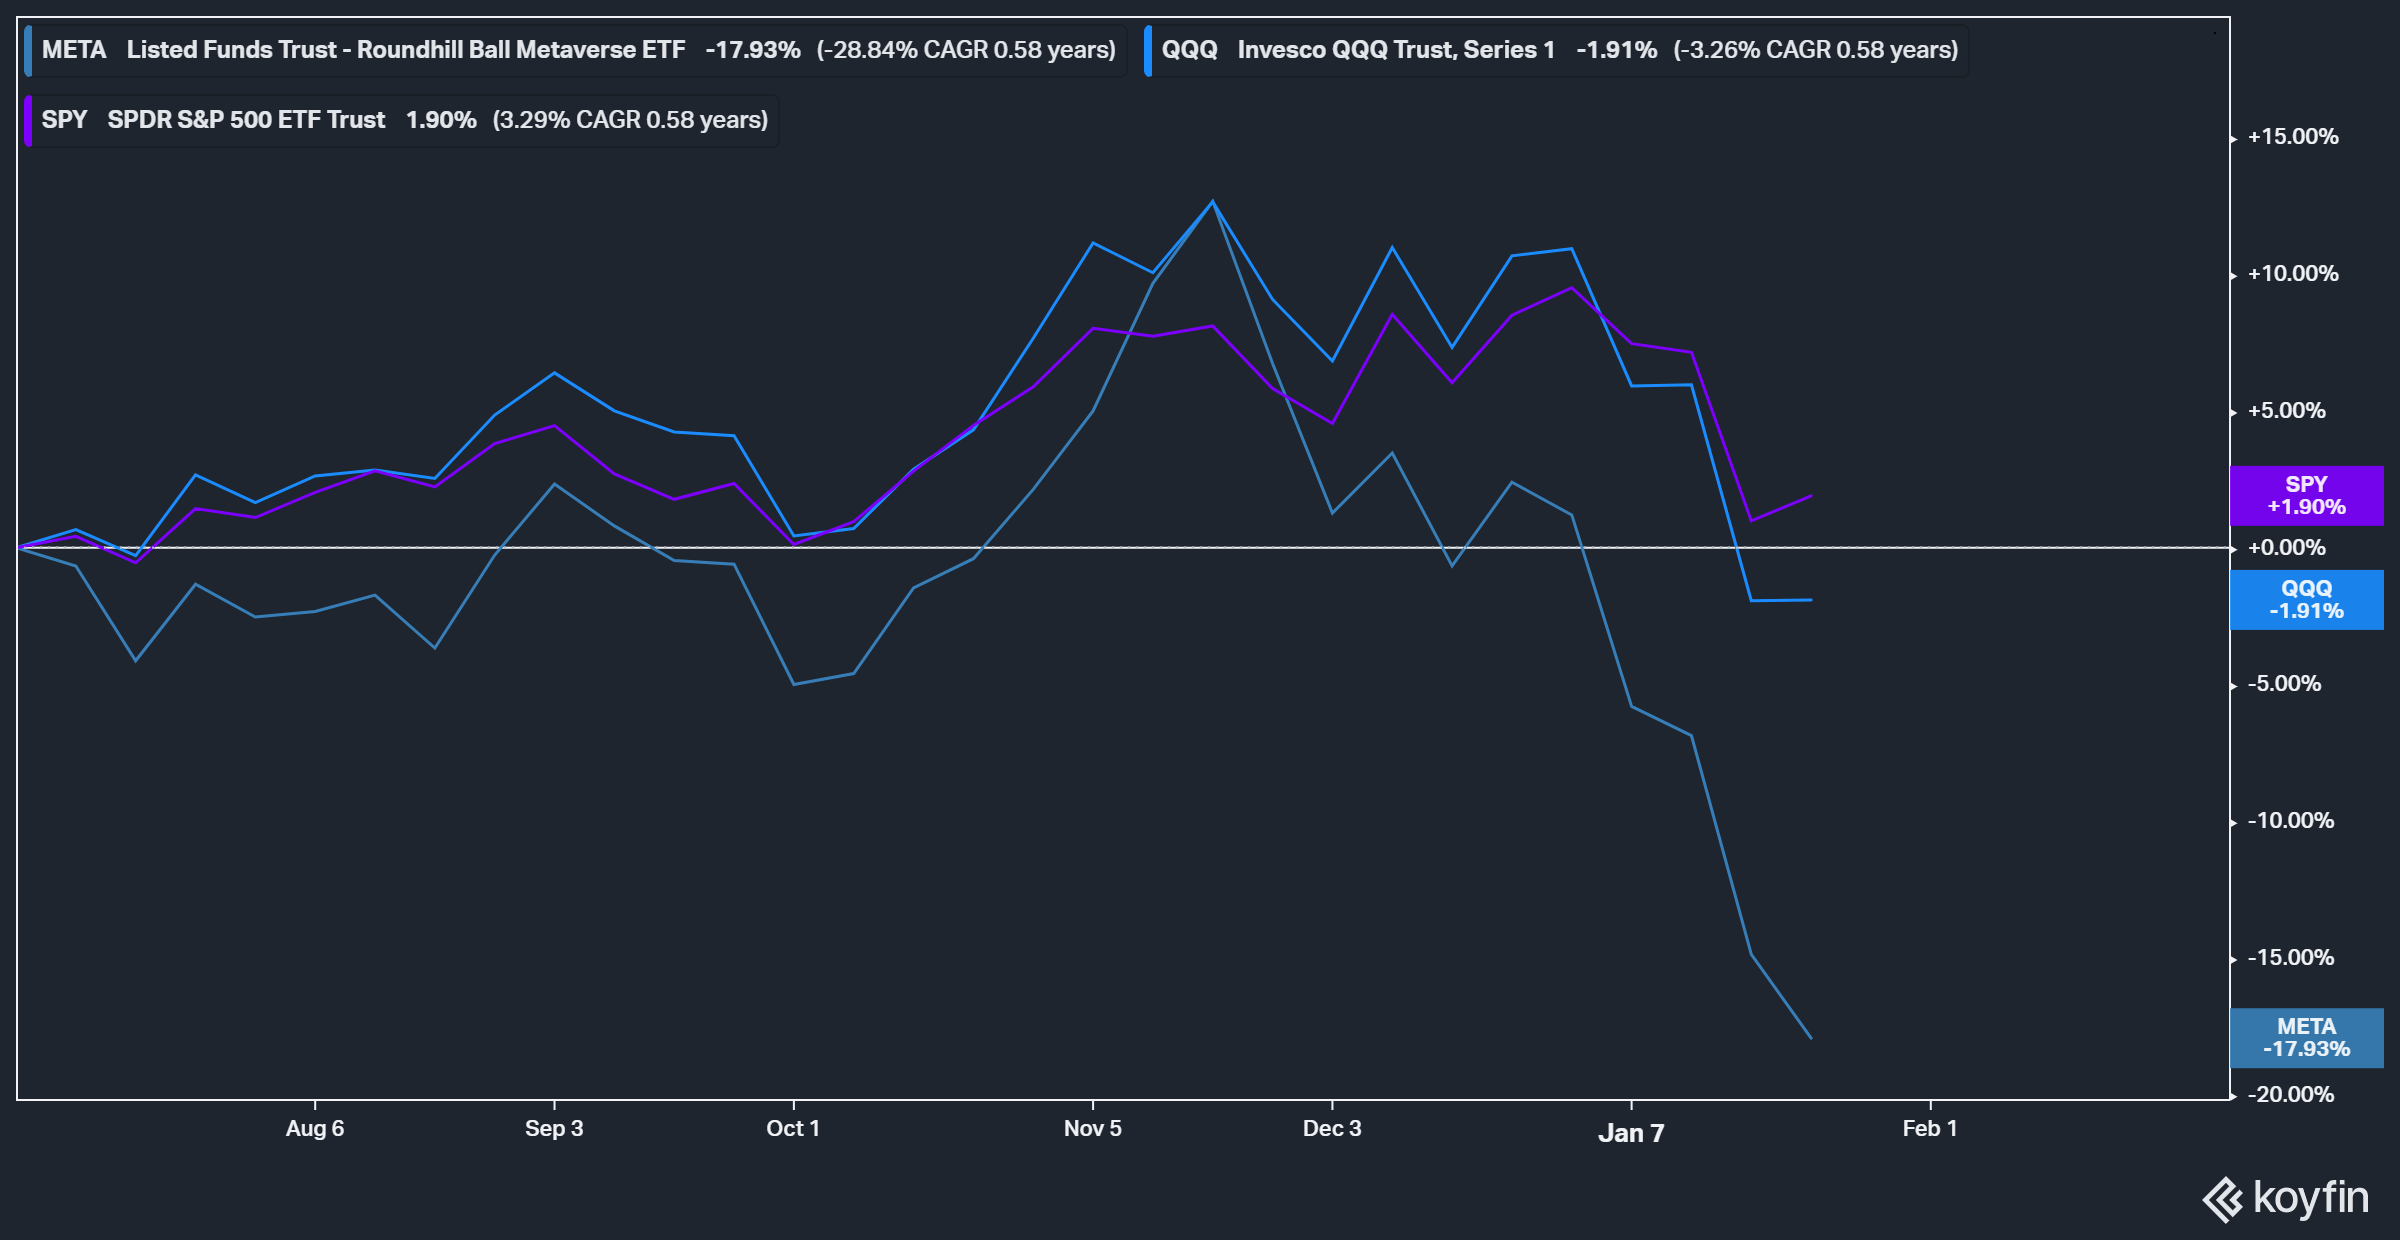Click the +0.00% axis label
2400x1240 pixels.
click(x=2287, y=548)
